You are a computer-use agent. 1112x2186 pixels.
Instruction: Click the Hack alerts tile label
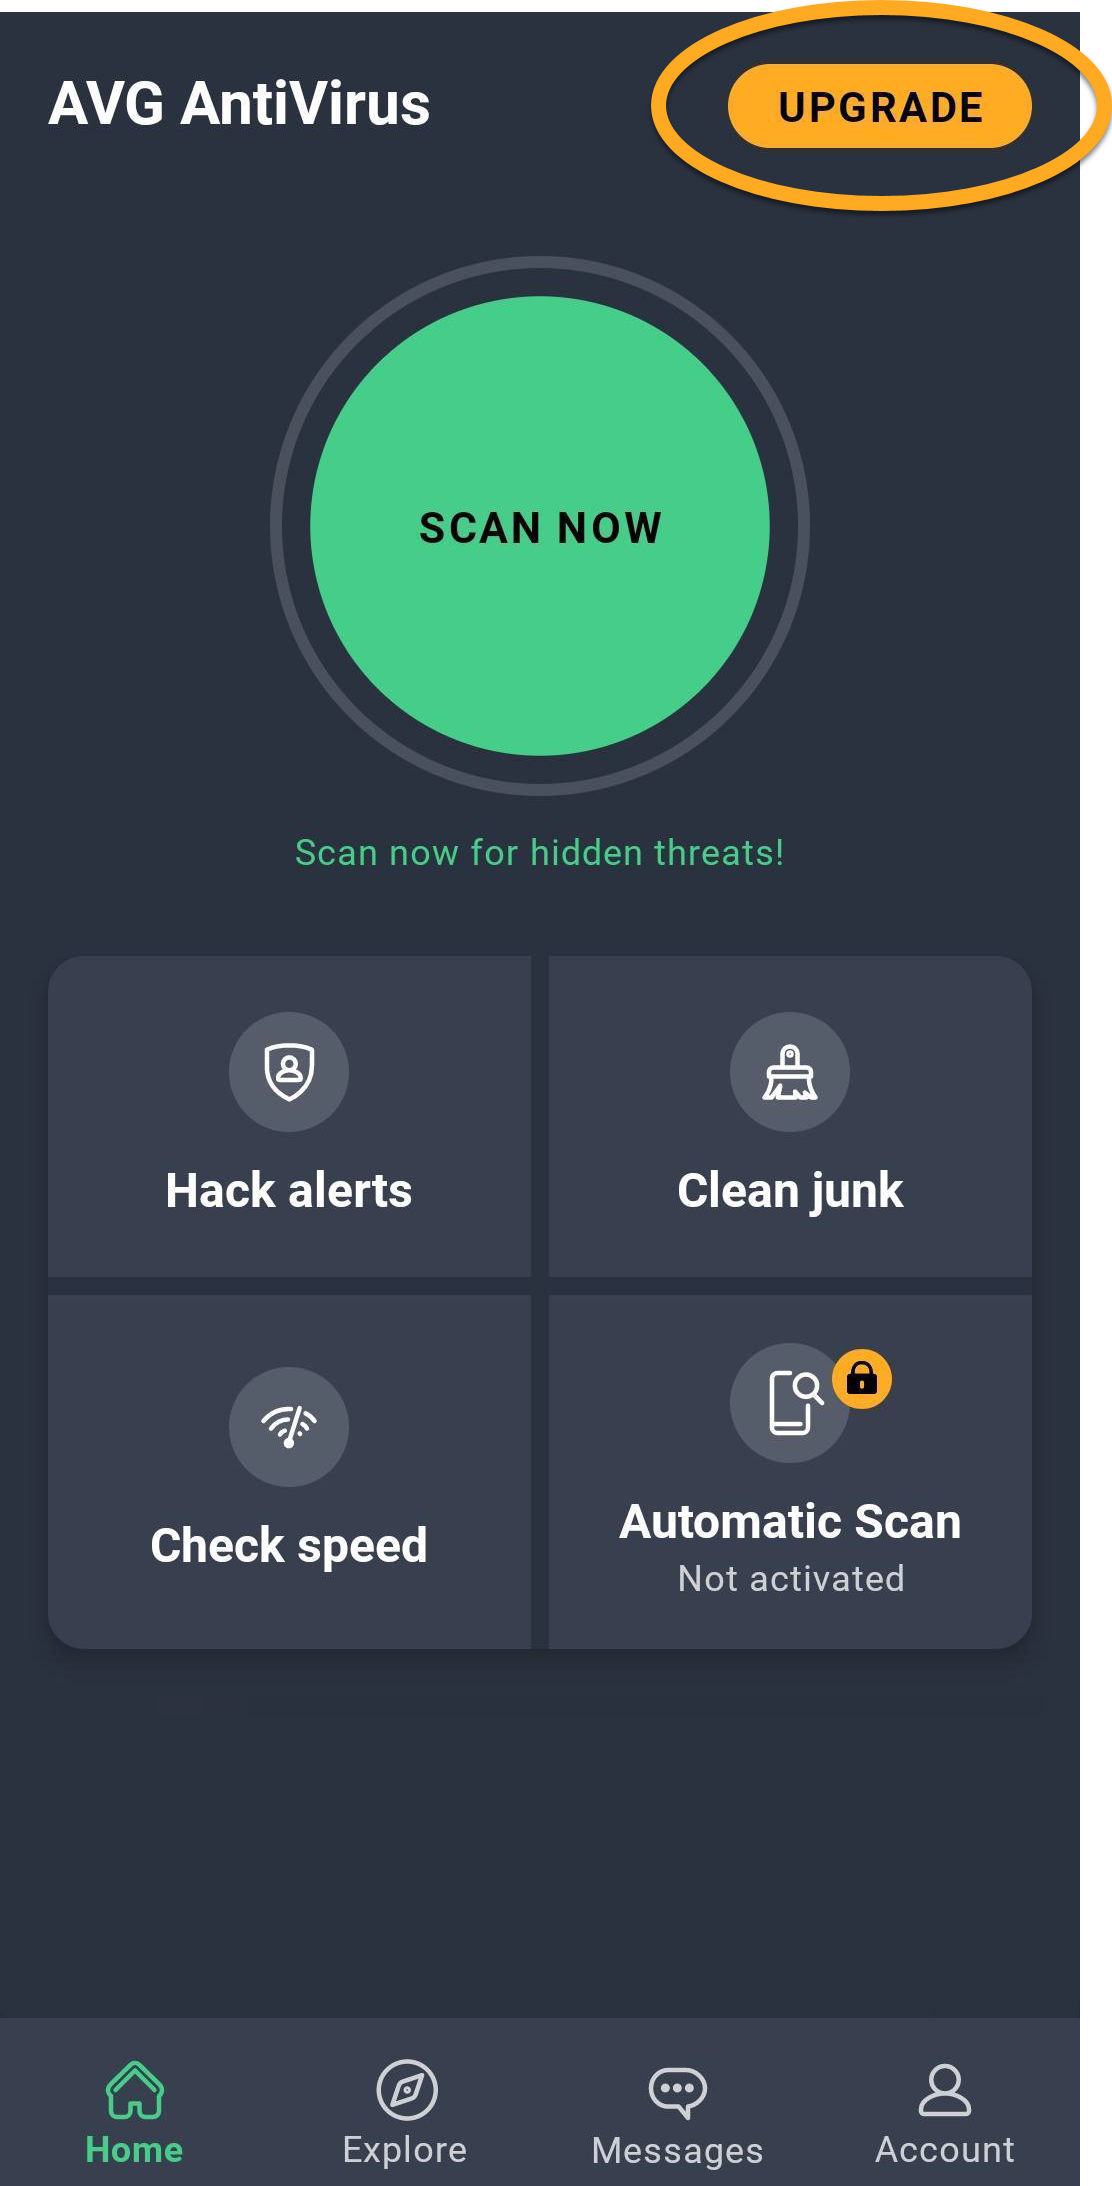[x=289, y=1190]
